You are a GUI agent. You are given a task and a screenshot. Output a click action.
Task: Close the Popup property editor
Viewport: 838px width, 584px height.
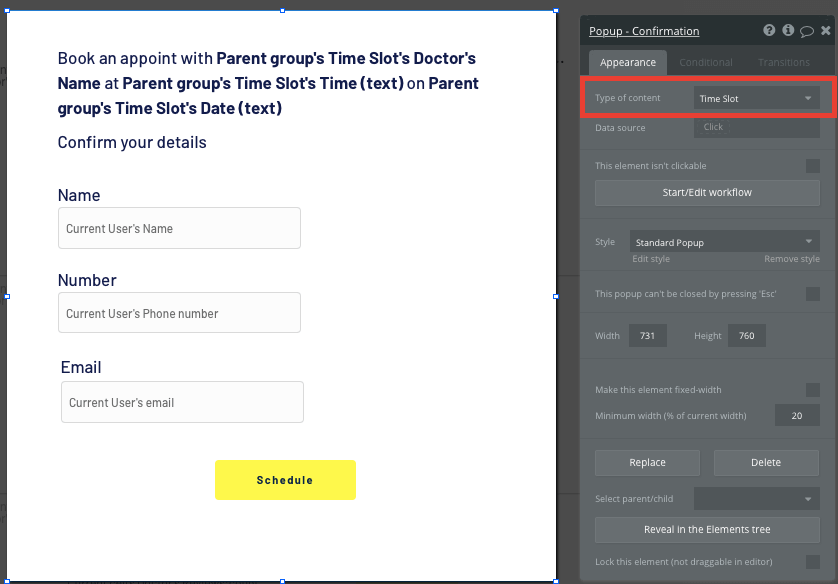[x=825, y=31]
